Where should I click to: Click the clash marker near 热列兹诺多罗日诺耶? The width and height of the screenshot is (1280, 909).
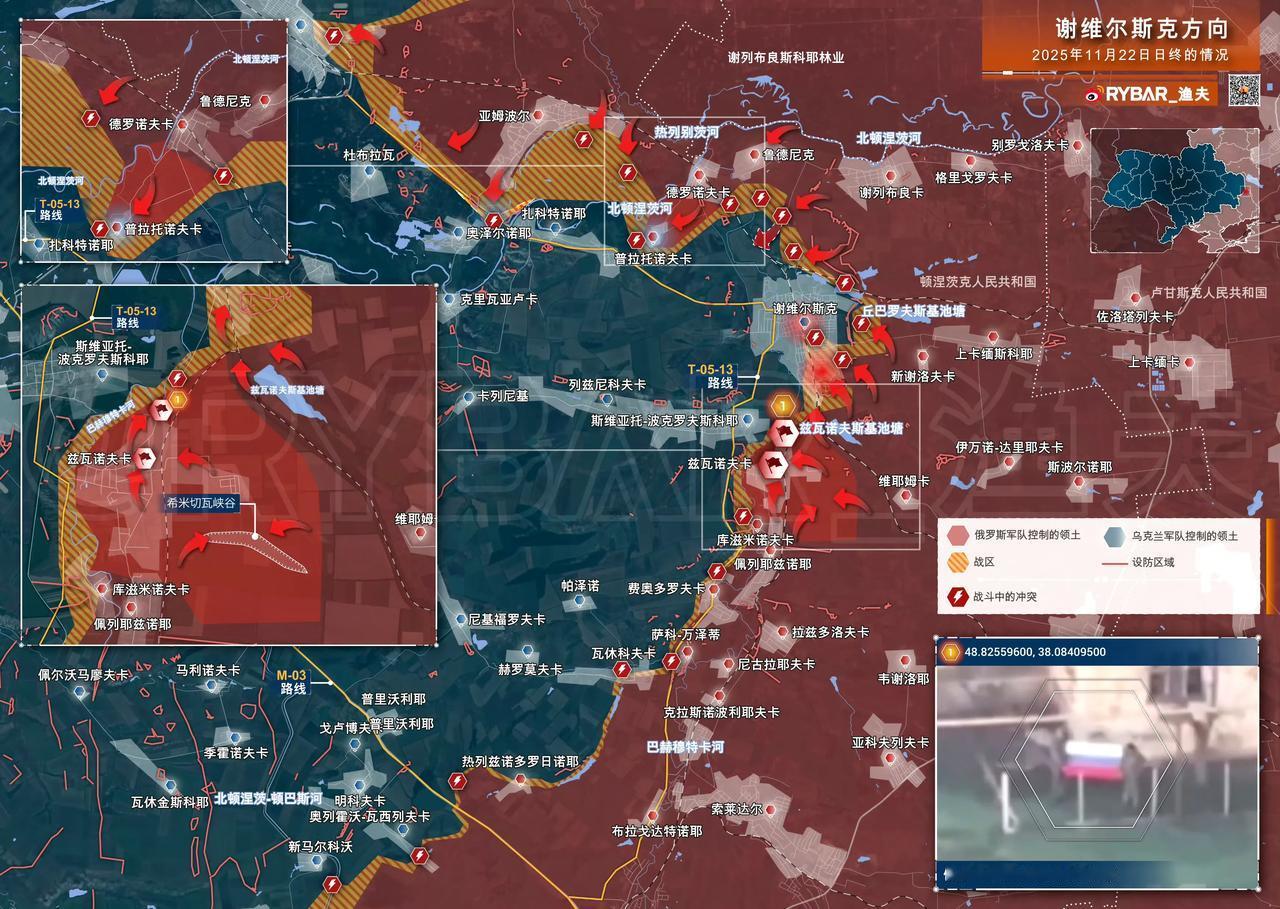coord(459,783)
